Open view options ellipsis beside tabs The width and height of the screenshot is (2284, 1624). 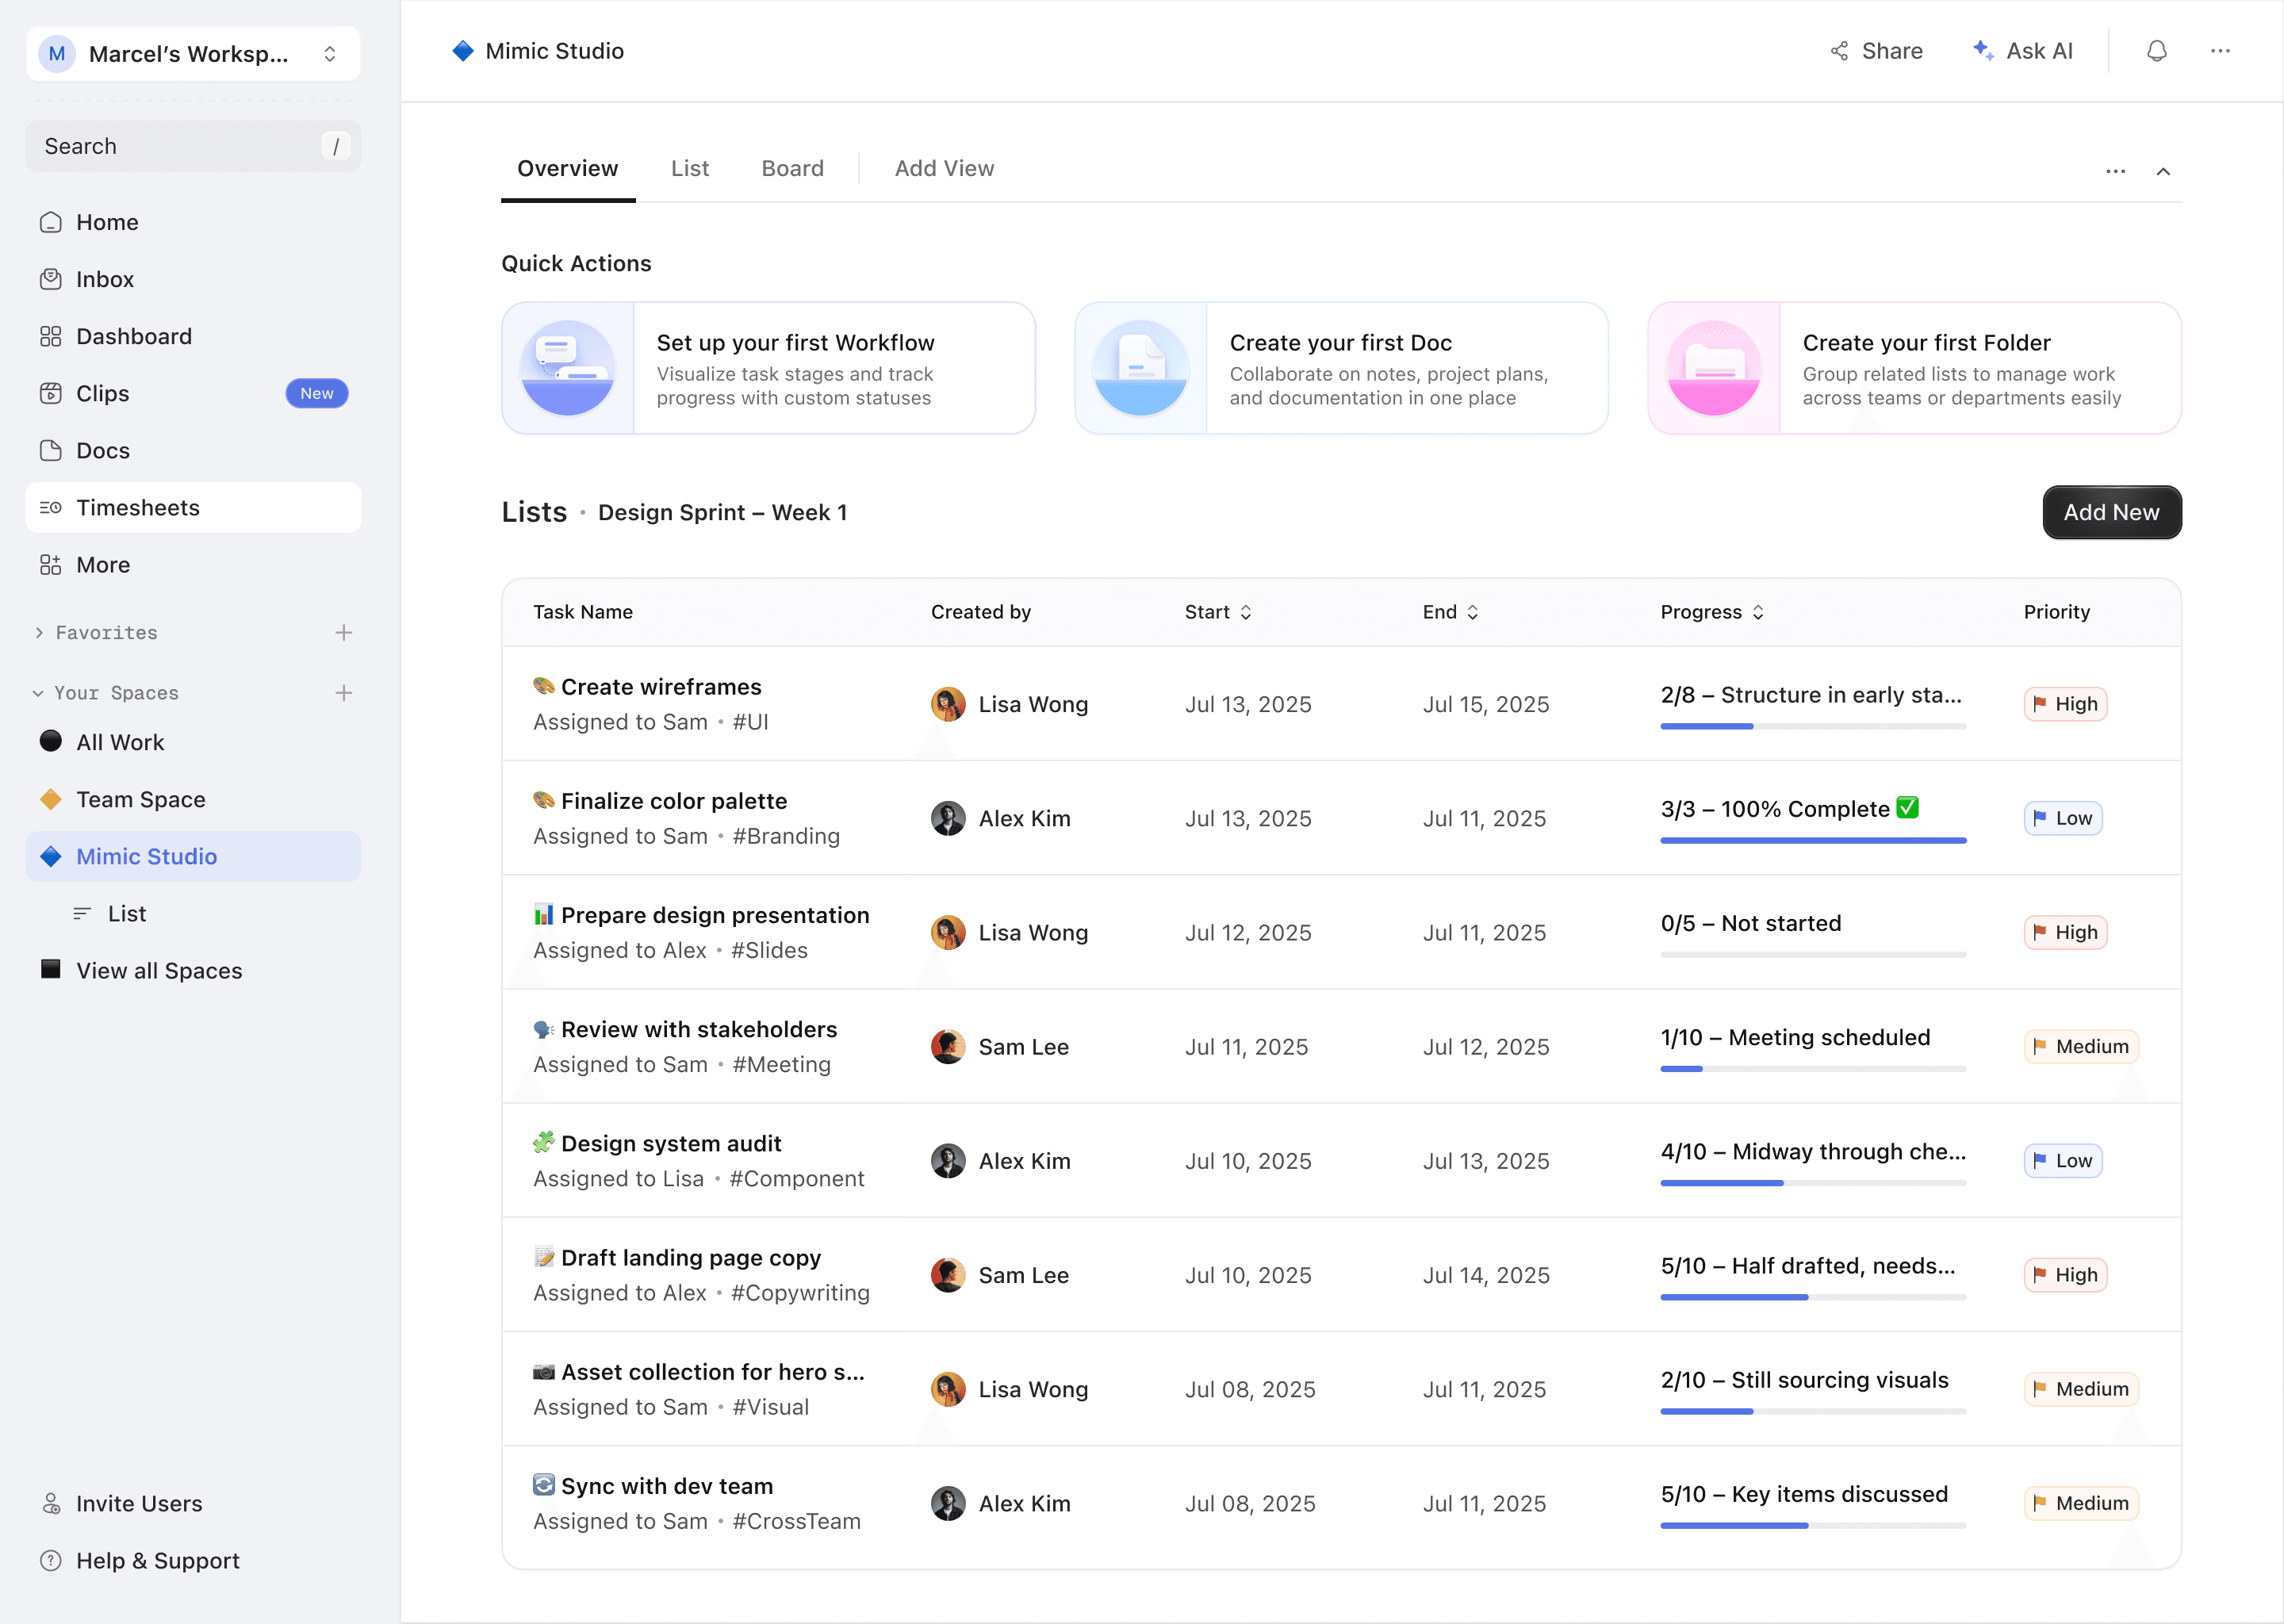point(2115,171)
